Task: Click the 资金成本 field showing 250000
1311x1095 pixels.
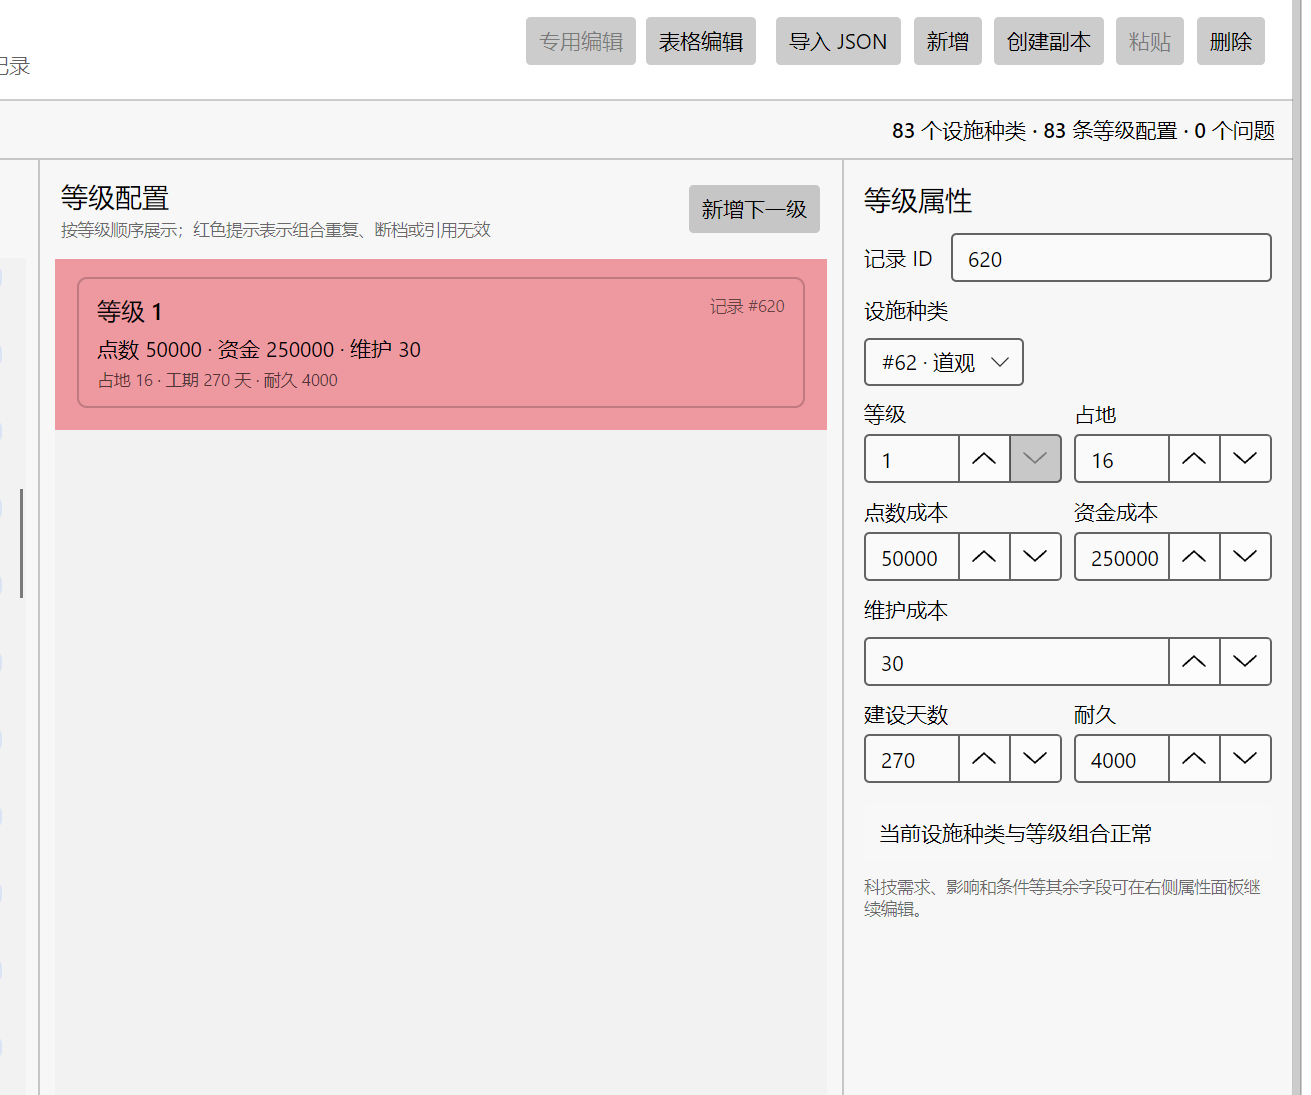Action: (1122, 557)
